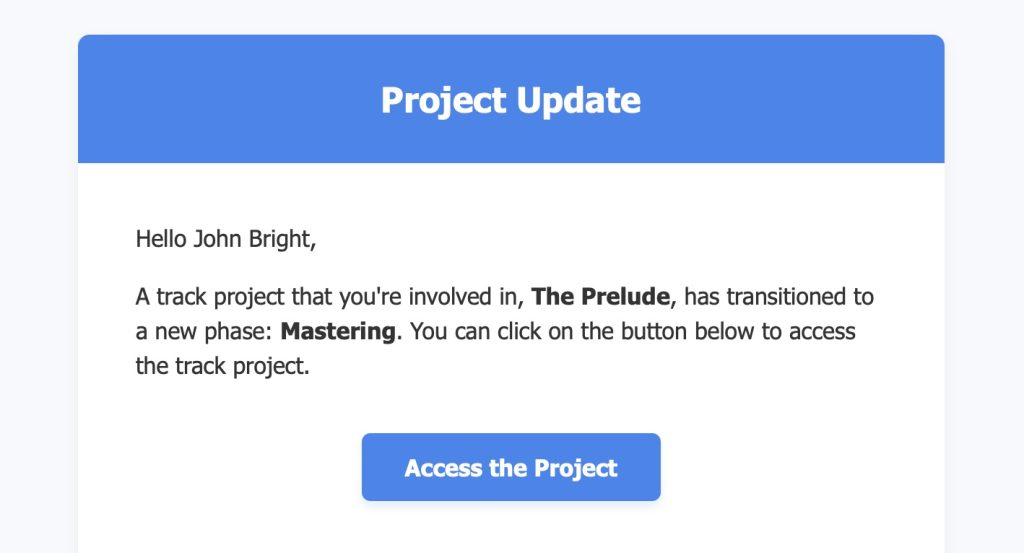Click the phrase "a new phase:"

click(204, 332)
